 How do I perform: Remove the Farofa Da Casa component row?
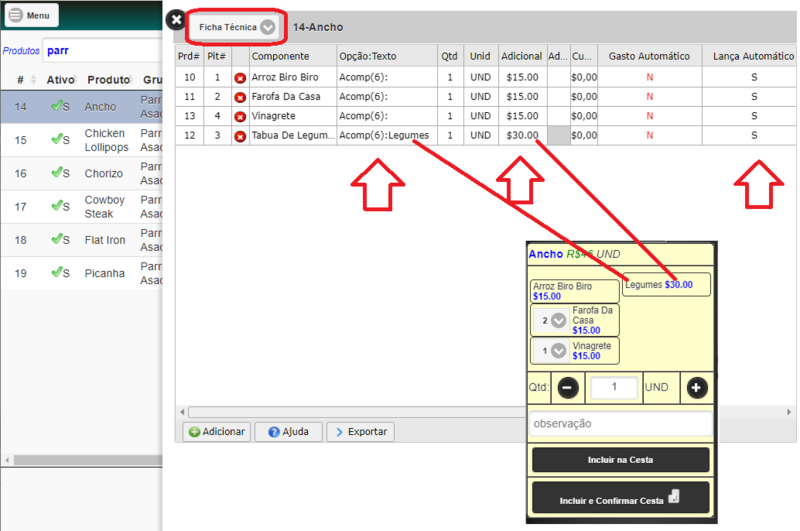(x=240, y=97)
